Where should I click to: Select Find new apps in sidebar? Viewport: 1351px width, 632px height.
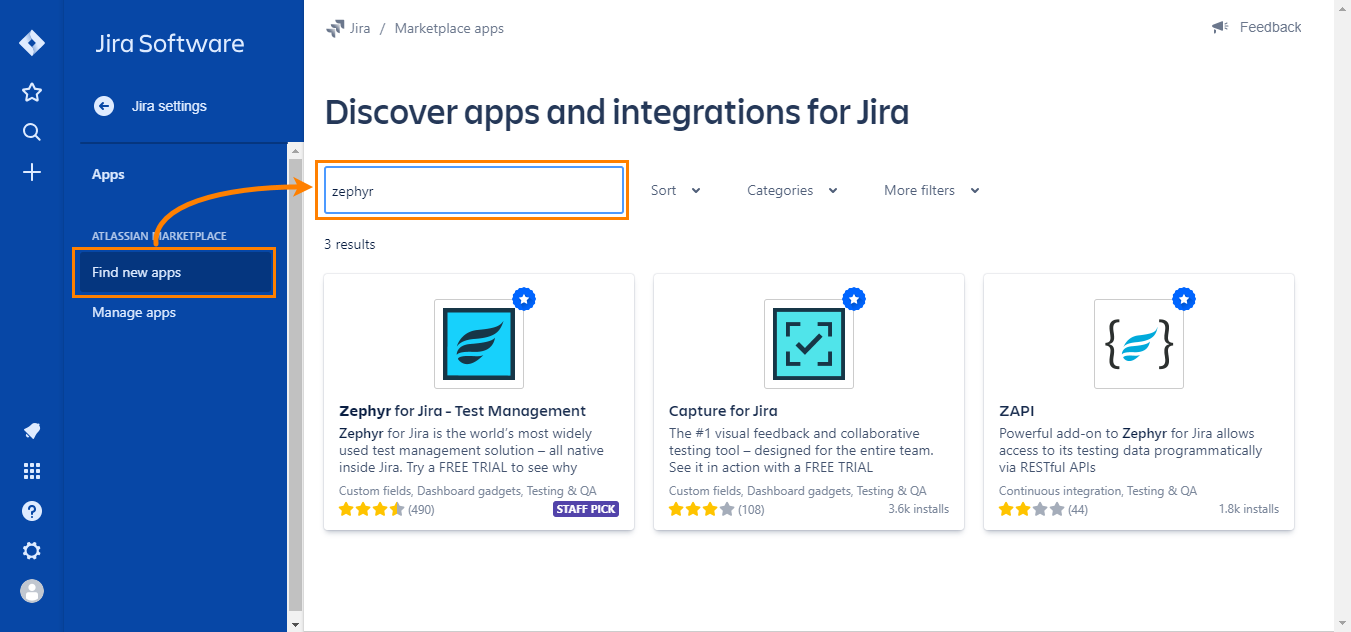[x=174, y=272]
